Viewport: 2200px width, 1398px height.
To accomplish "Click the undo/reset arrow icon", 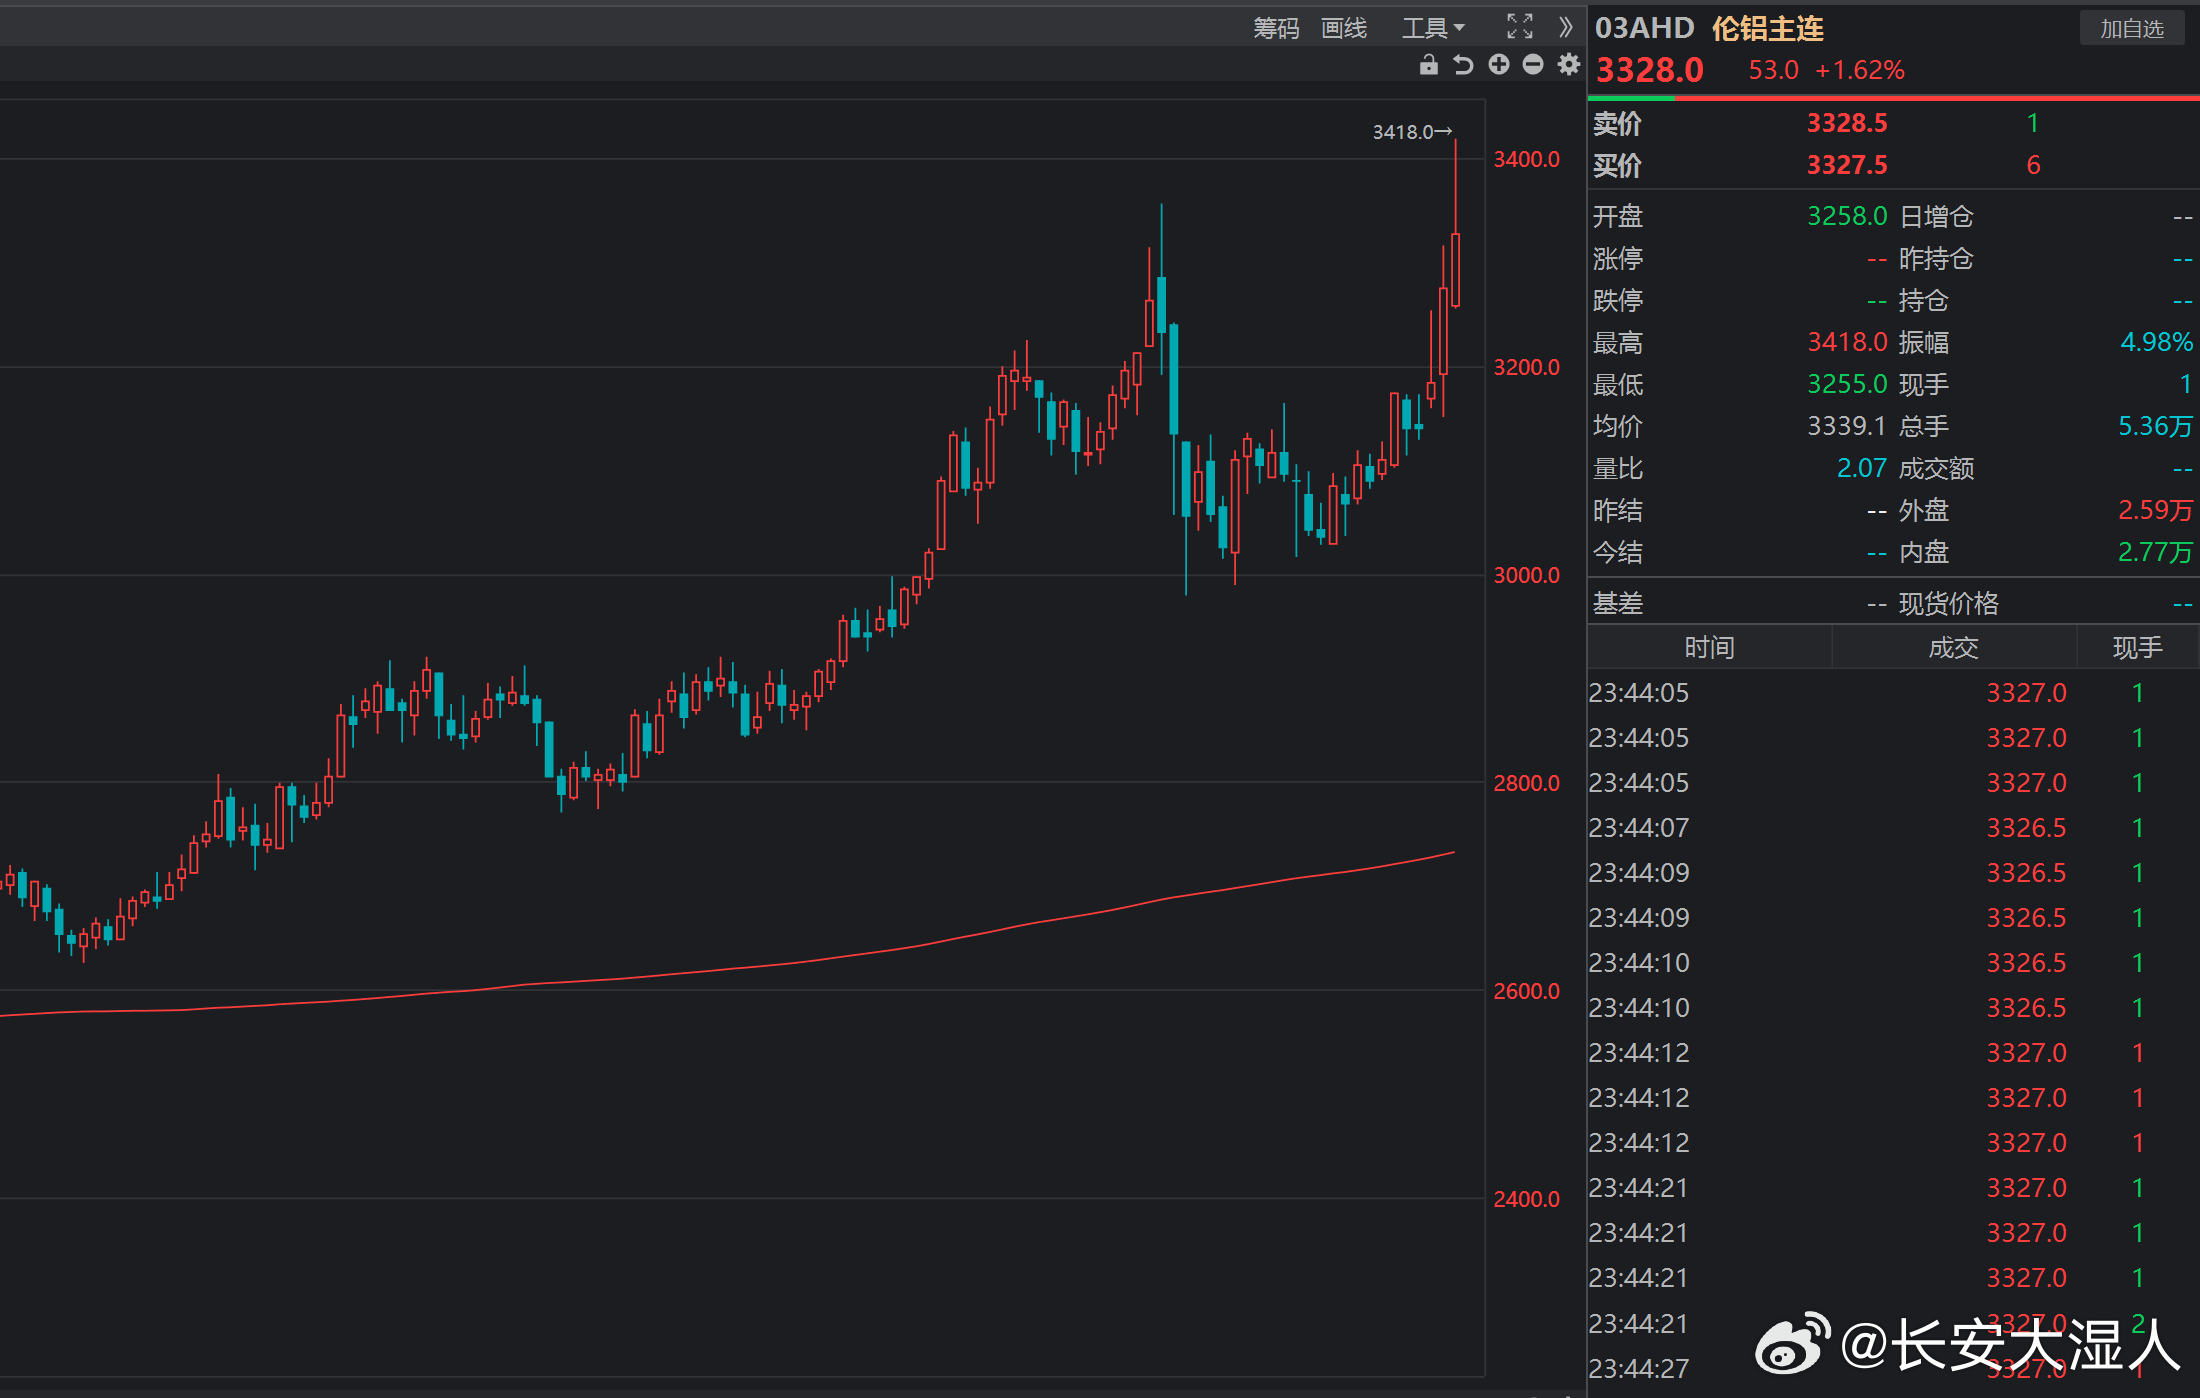I will click(x=1463, y=65).
